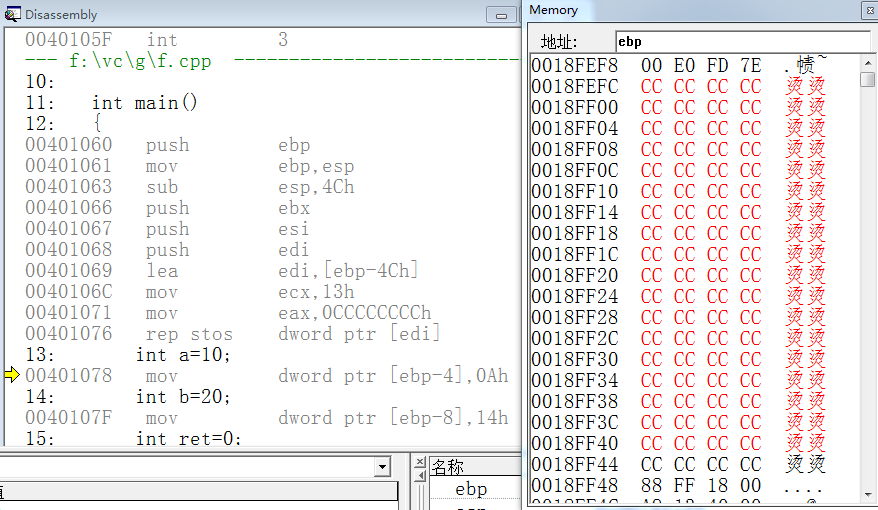Click source line 14 int b=20

point(128,396)
